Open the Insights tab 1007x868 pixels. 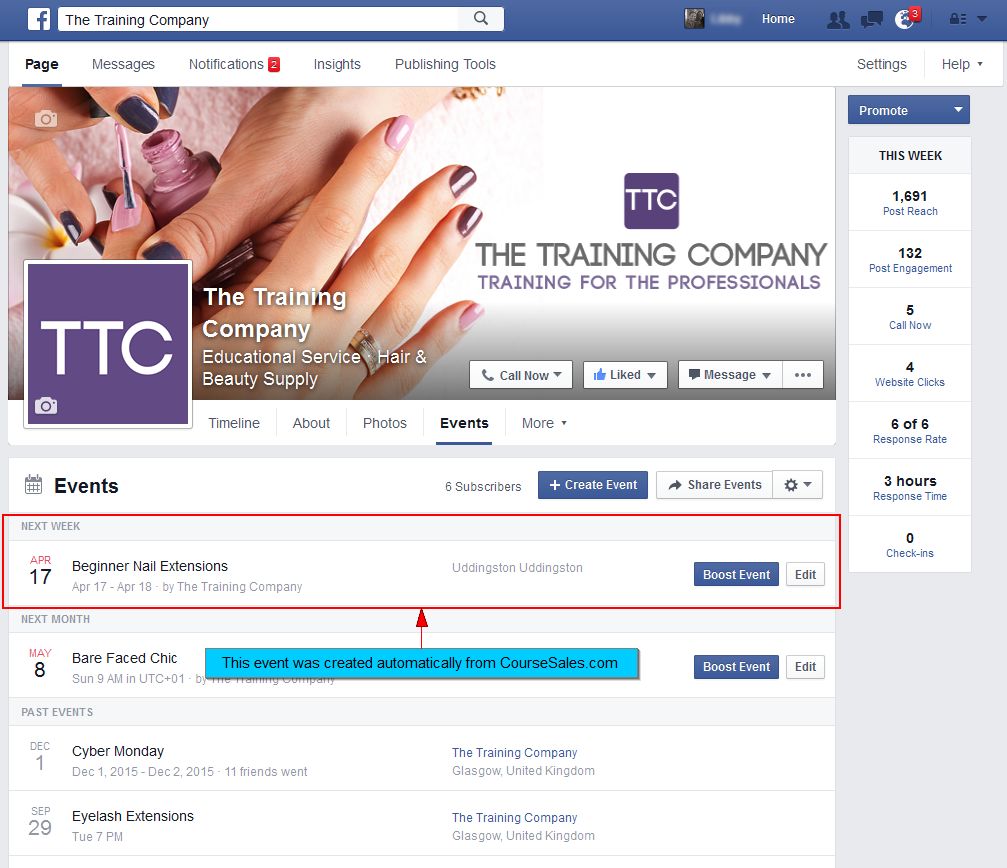337,64
